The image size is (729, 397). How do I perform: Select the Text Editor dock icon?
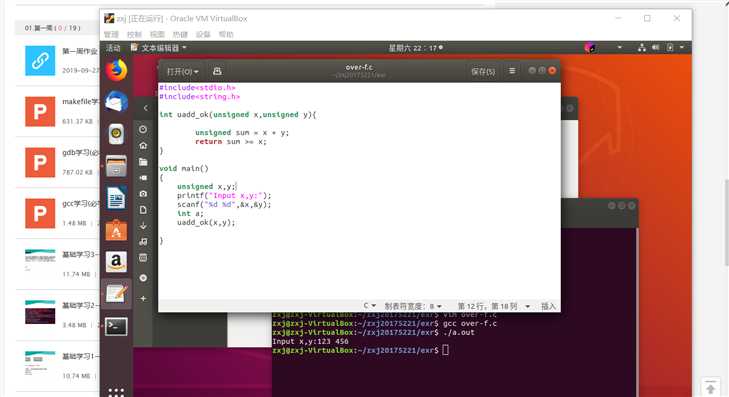116,293
